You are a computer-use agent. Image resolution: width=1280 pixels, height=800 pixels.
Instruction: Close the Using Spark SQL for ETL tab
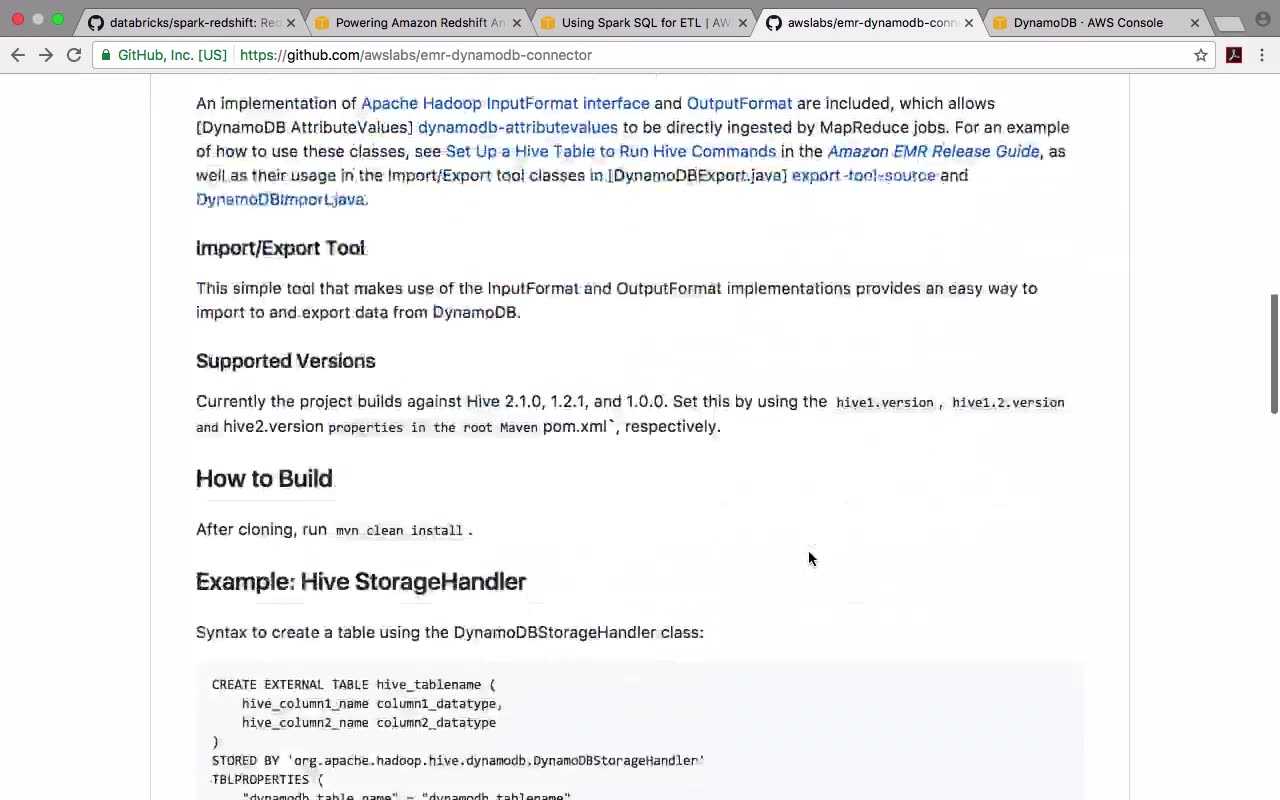point(742,22)
